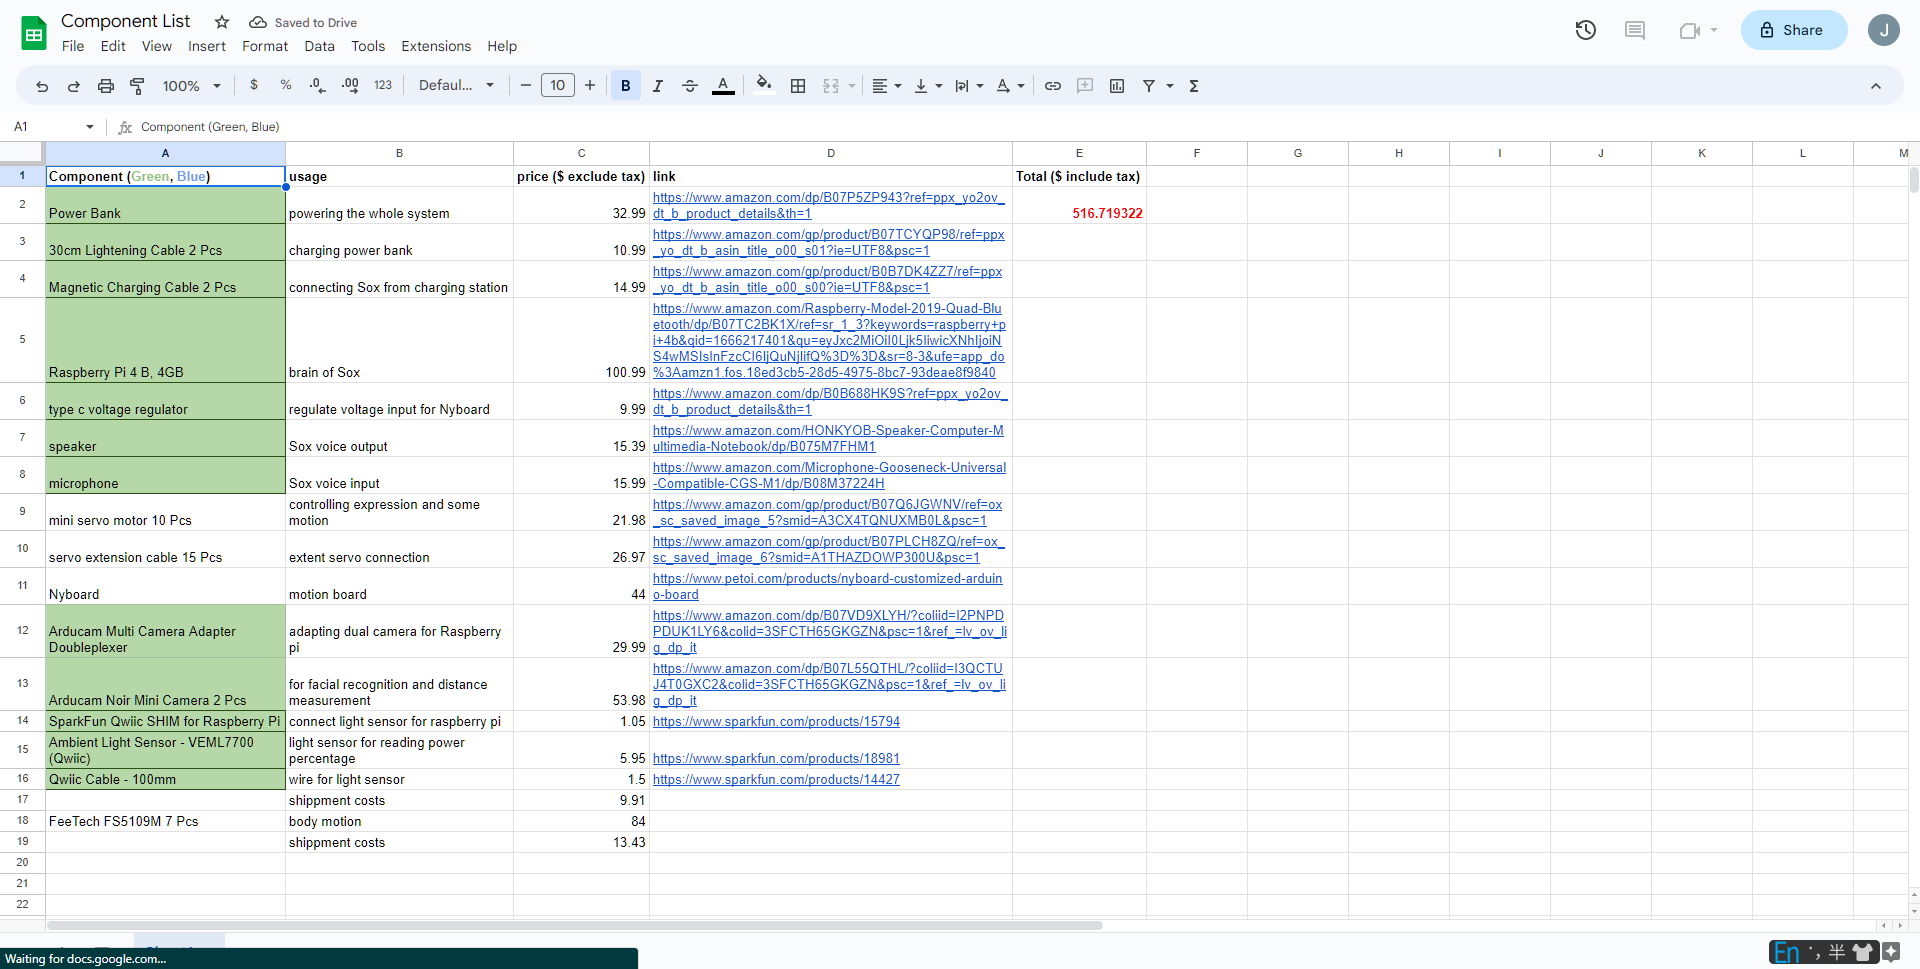The image size is (1920, 969).
Task: Open the zoom level dropdown
Action: pos(189,86)
